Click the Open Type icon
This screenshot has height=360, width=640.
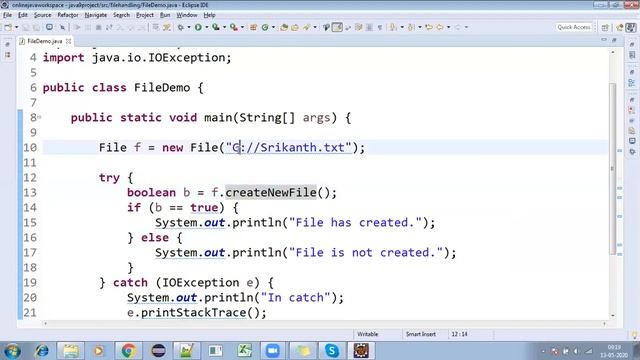coord(284,27)
